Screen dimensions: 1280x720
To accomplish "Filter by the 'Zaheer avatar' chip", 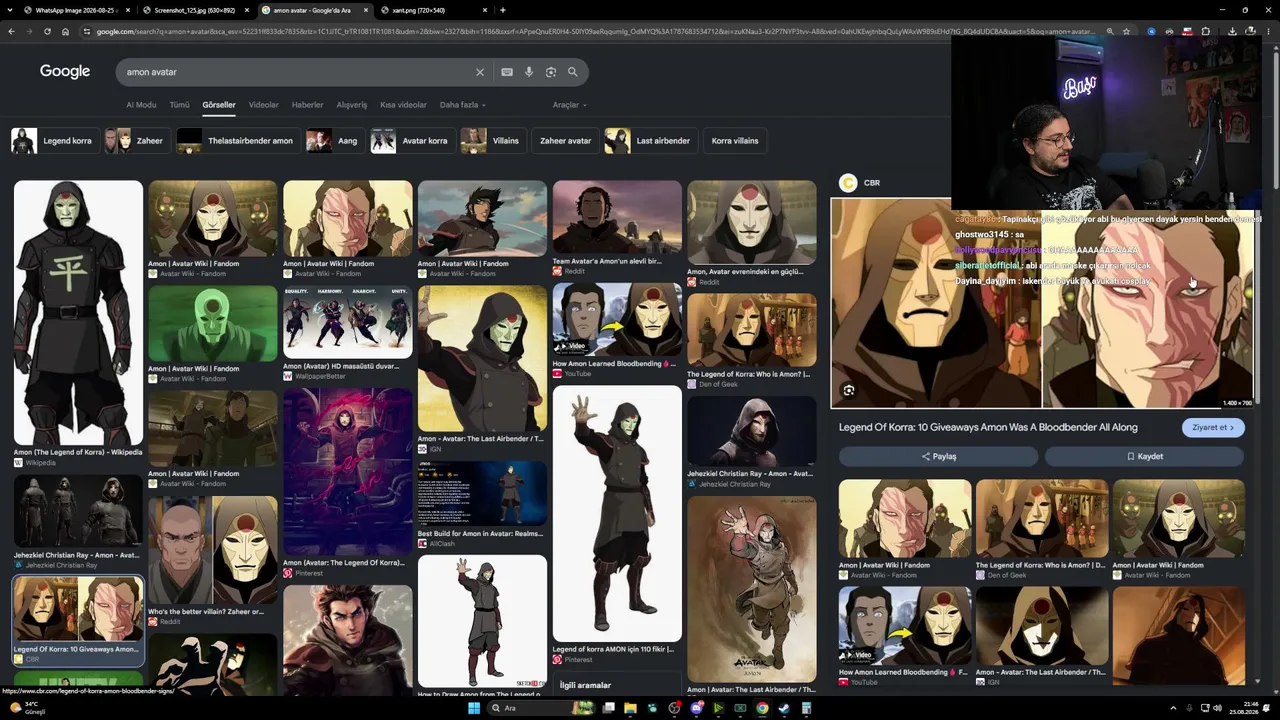I will point(565,141).
